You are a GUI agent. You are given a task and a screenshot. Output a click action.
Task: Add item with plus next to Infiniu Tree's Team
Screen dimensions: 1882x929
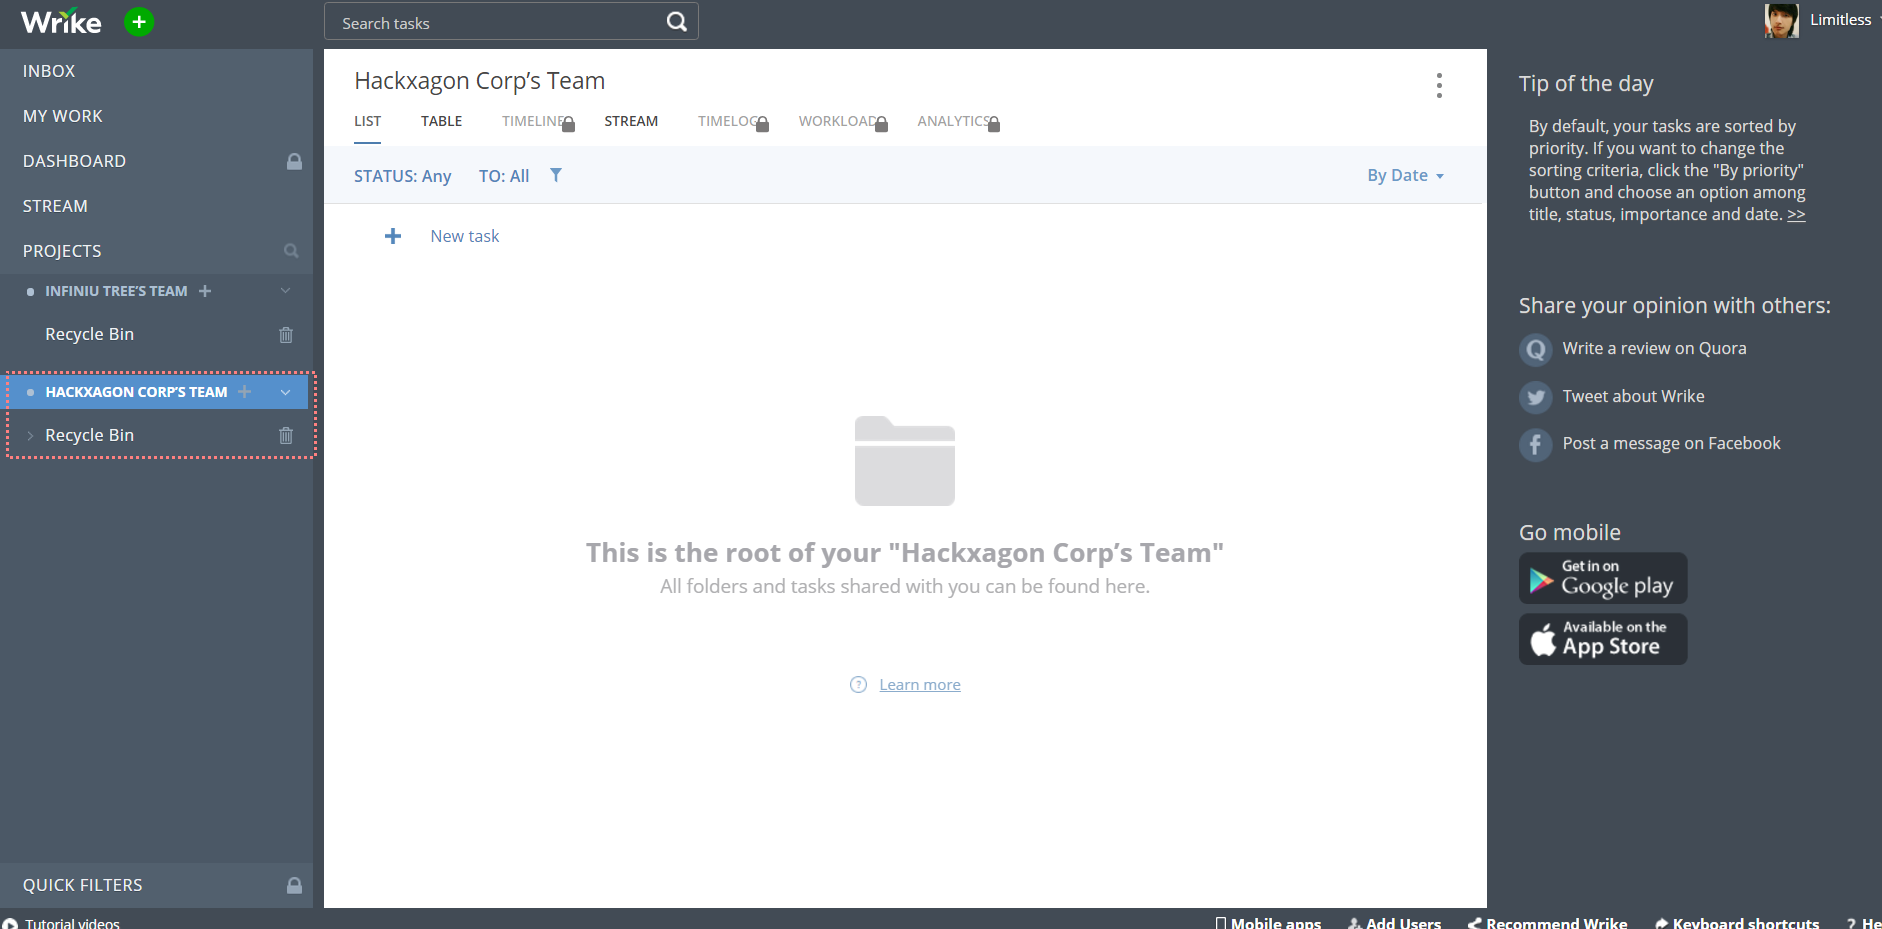coord(205,291)
